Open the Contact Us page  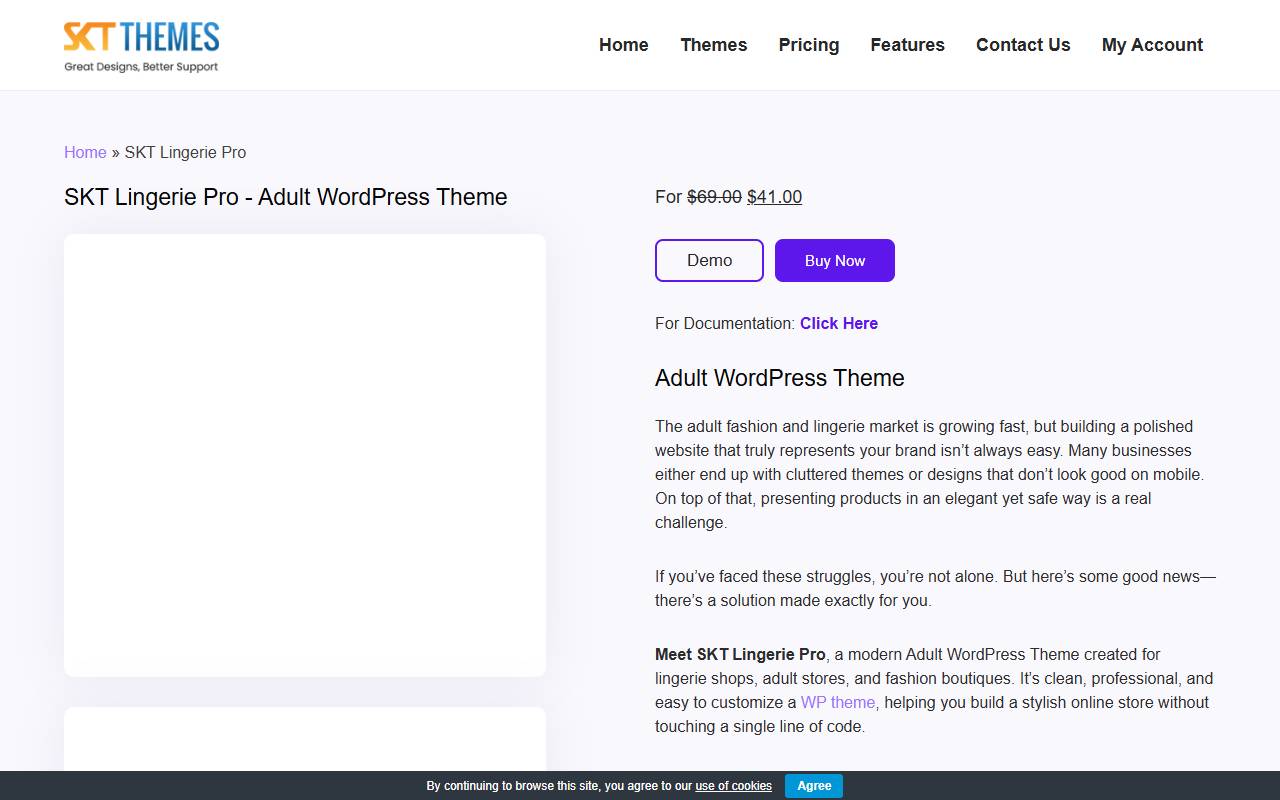[1023, 45]
